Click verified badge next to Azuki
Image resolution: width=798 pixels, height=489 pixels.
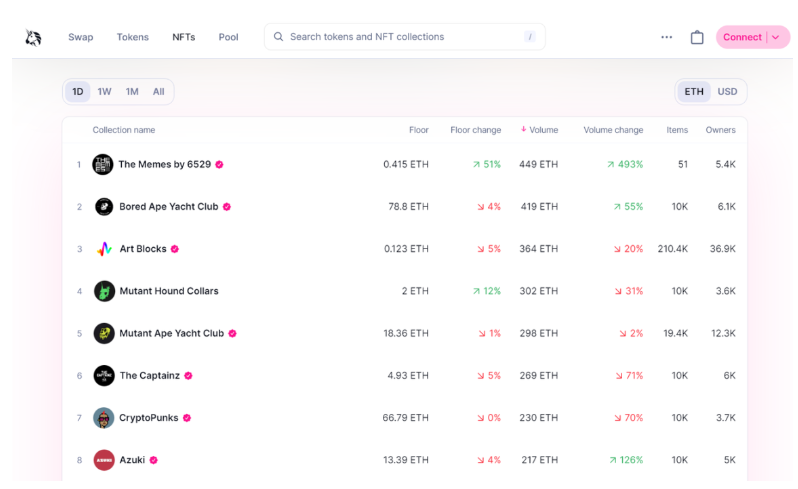pyautogui.click(x=154, y=460)
